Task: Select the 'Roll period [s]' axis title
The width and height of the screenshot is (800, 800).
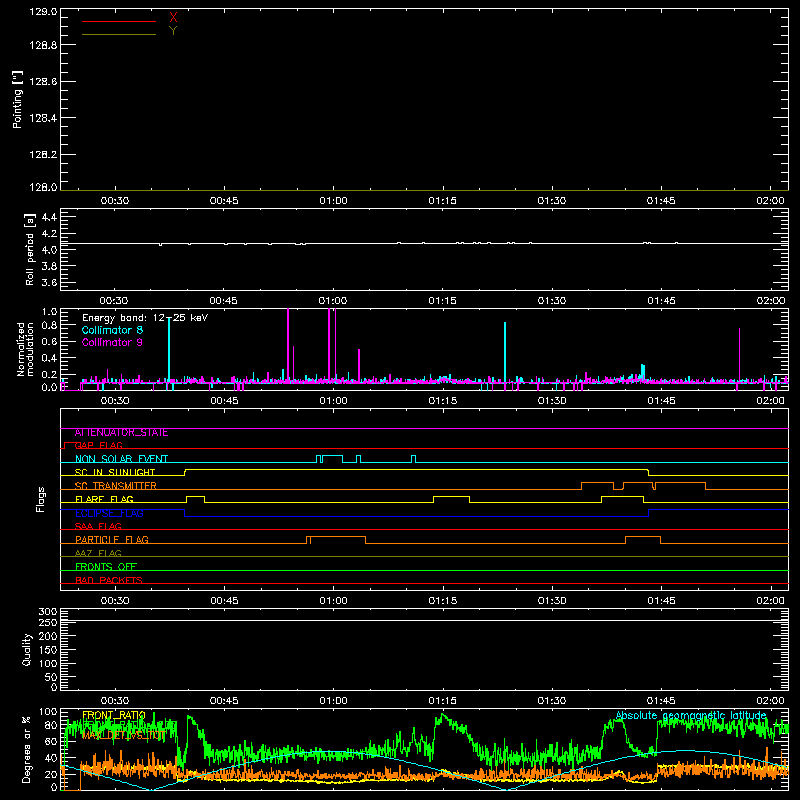Action: (30, 249)
